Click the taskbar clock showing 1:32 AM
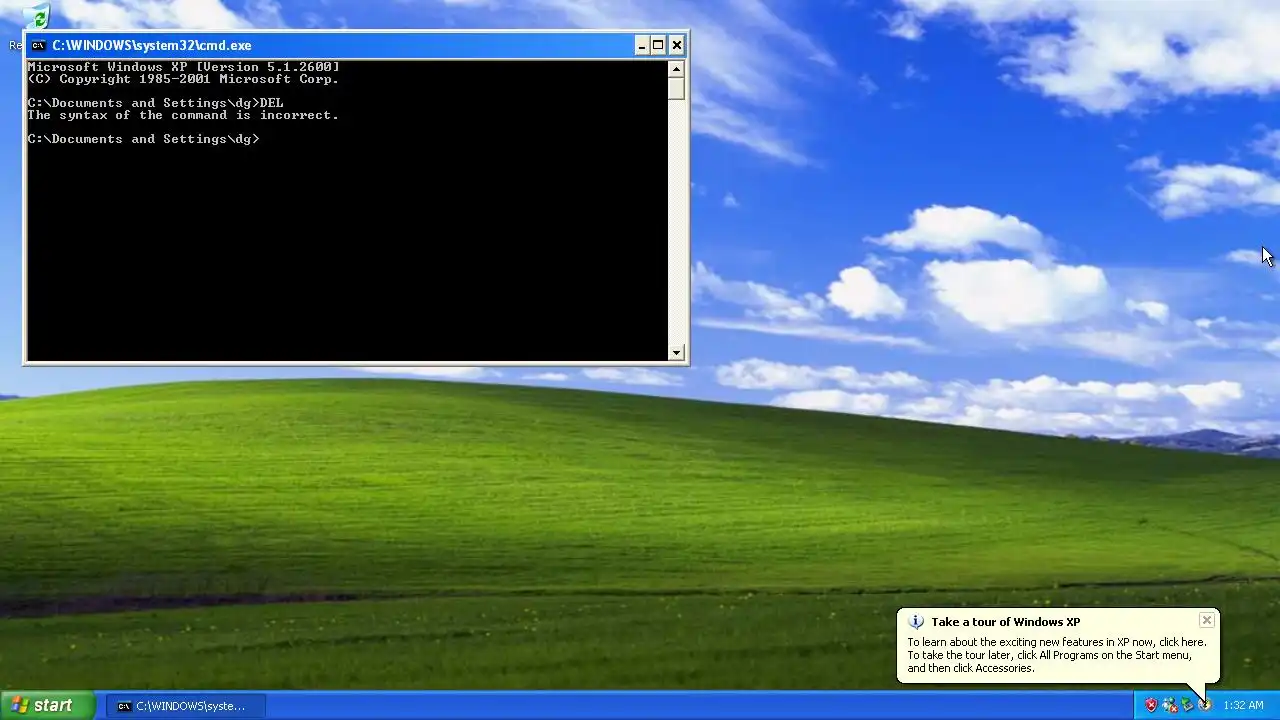1280x720 pixels. point(1243,705)
